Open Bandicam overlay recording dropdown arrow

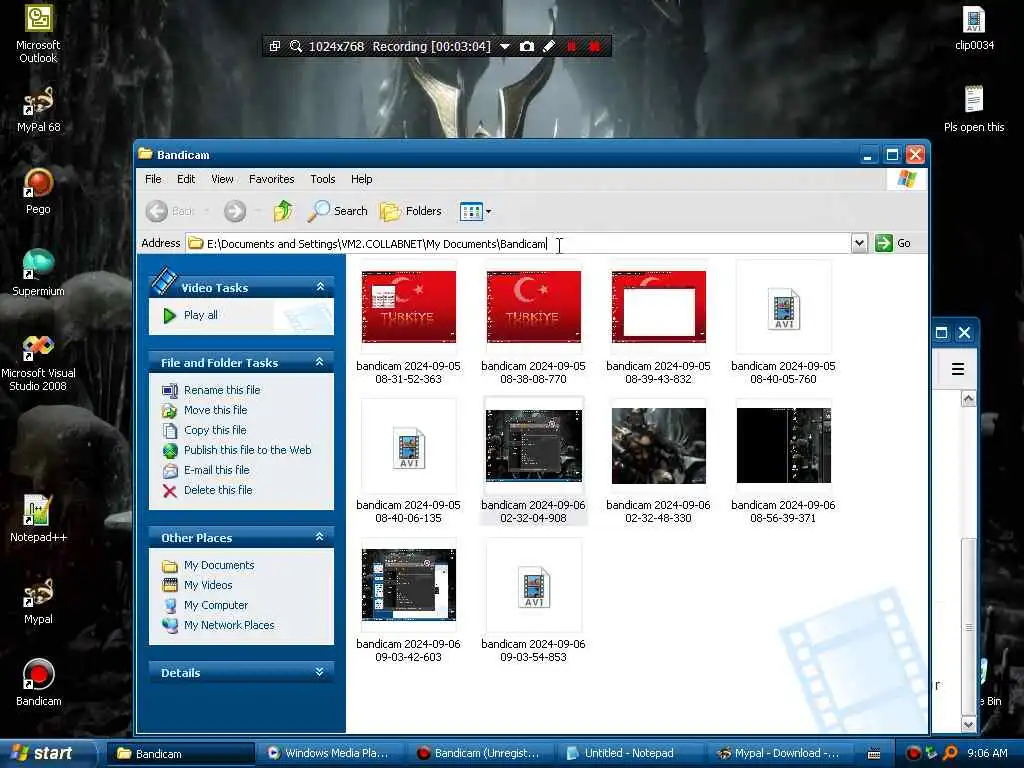pyautogui.click(x=505, y=46)
